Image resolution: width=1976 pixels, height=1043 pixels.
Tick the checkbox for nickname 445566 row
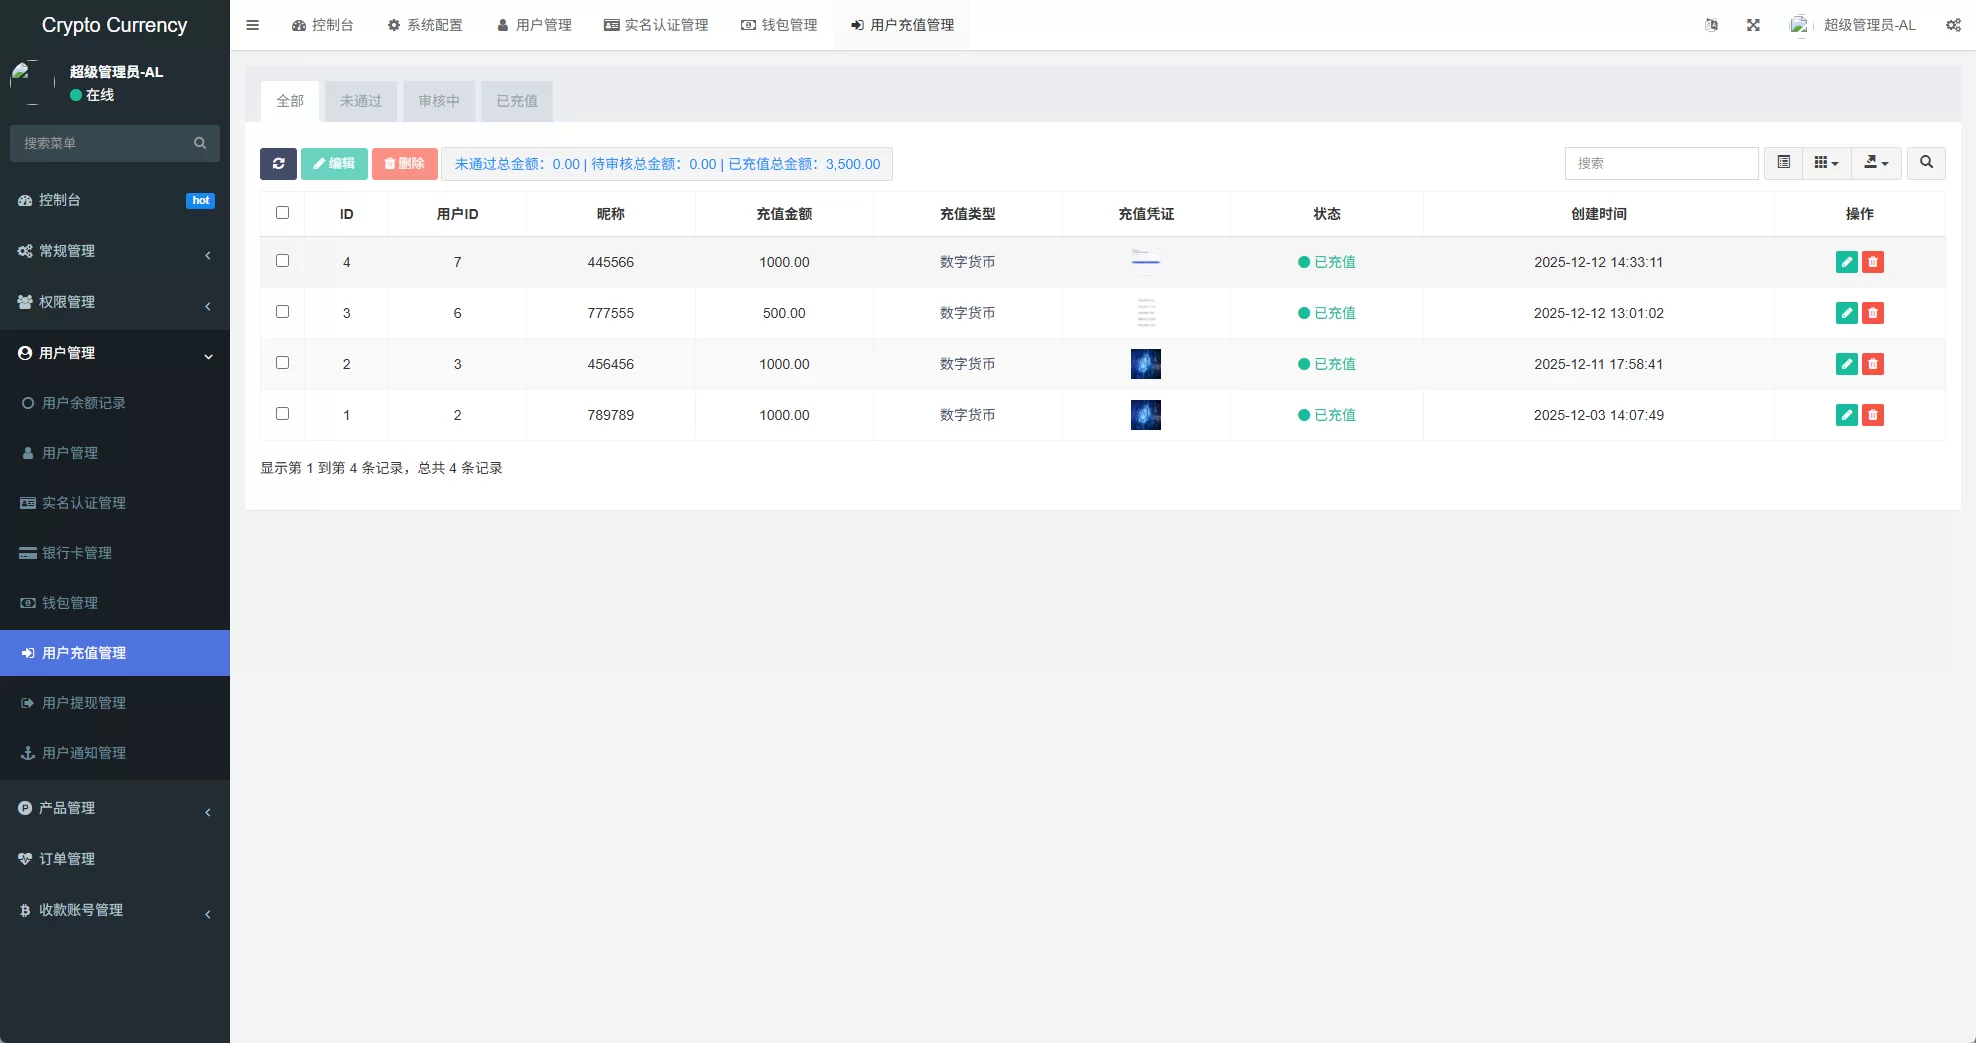point(282,261)
